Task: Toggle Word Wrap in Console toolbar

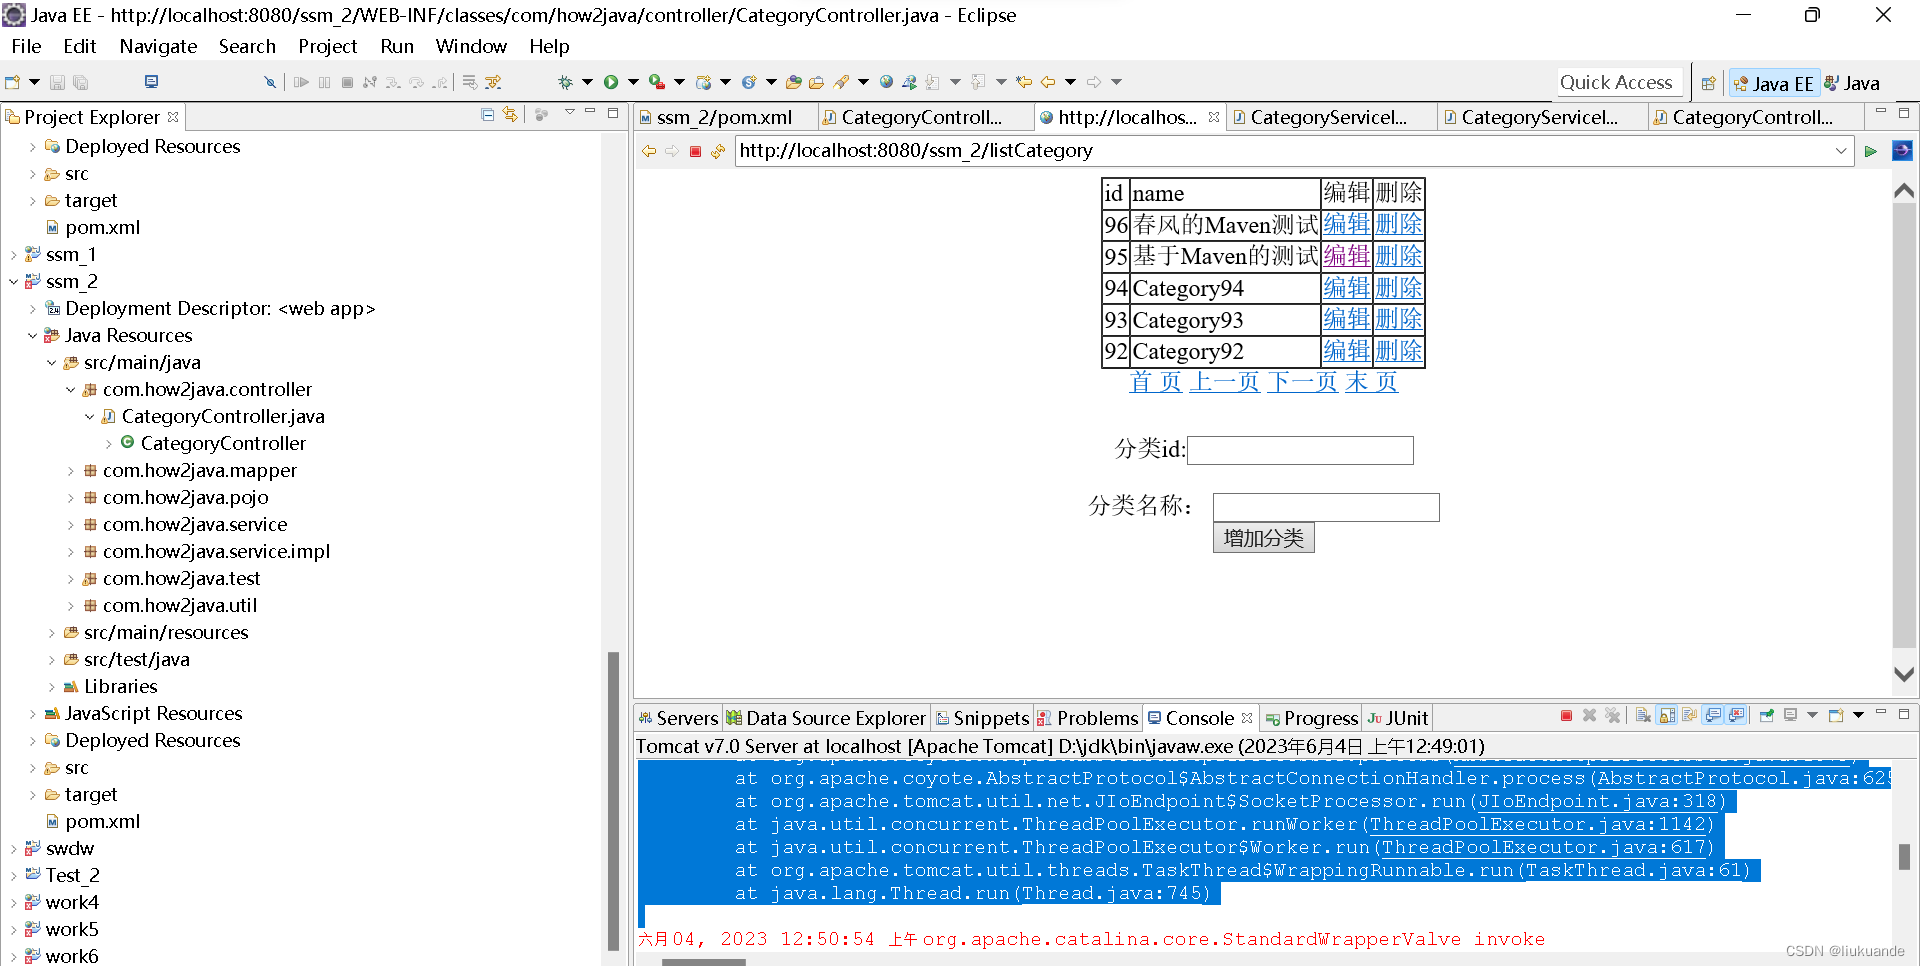Action: click(x=1690, y=716)
